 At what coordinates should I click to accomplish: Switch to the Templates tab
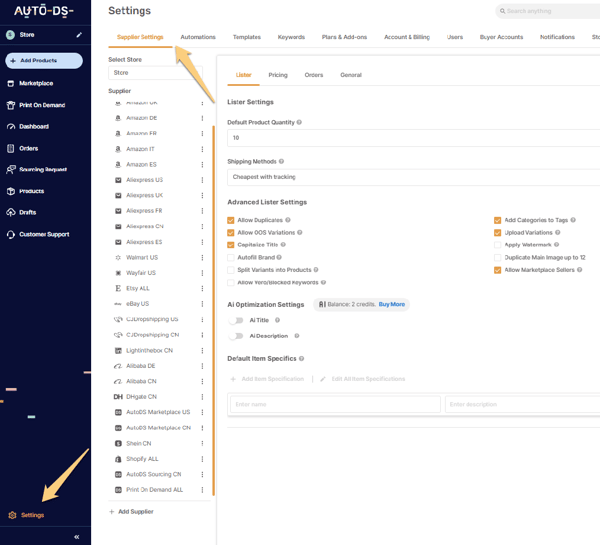click(x=246, y=37)
